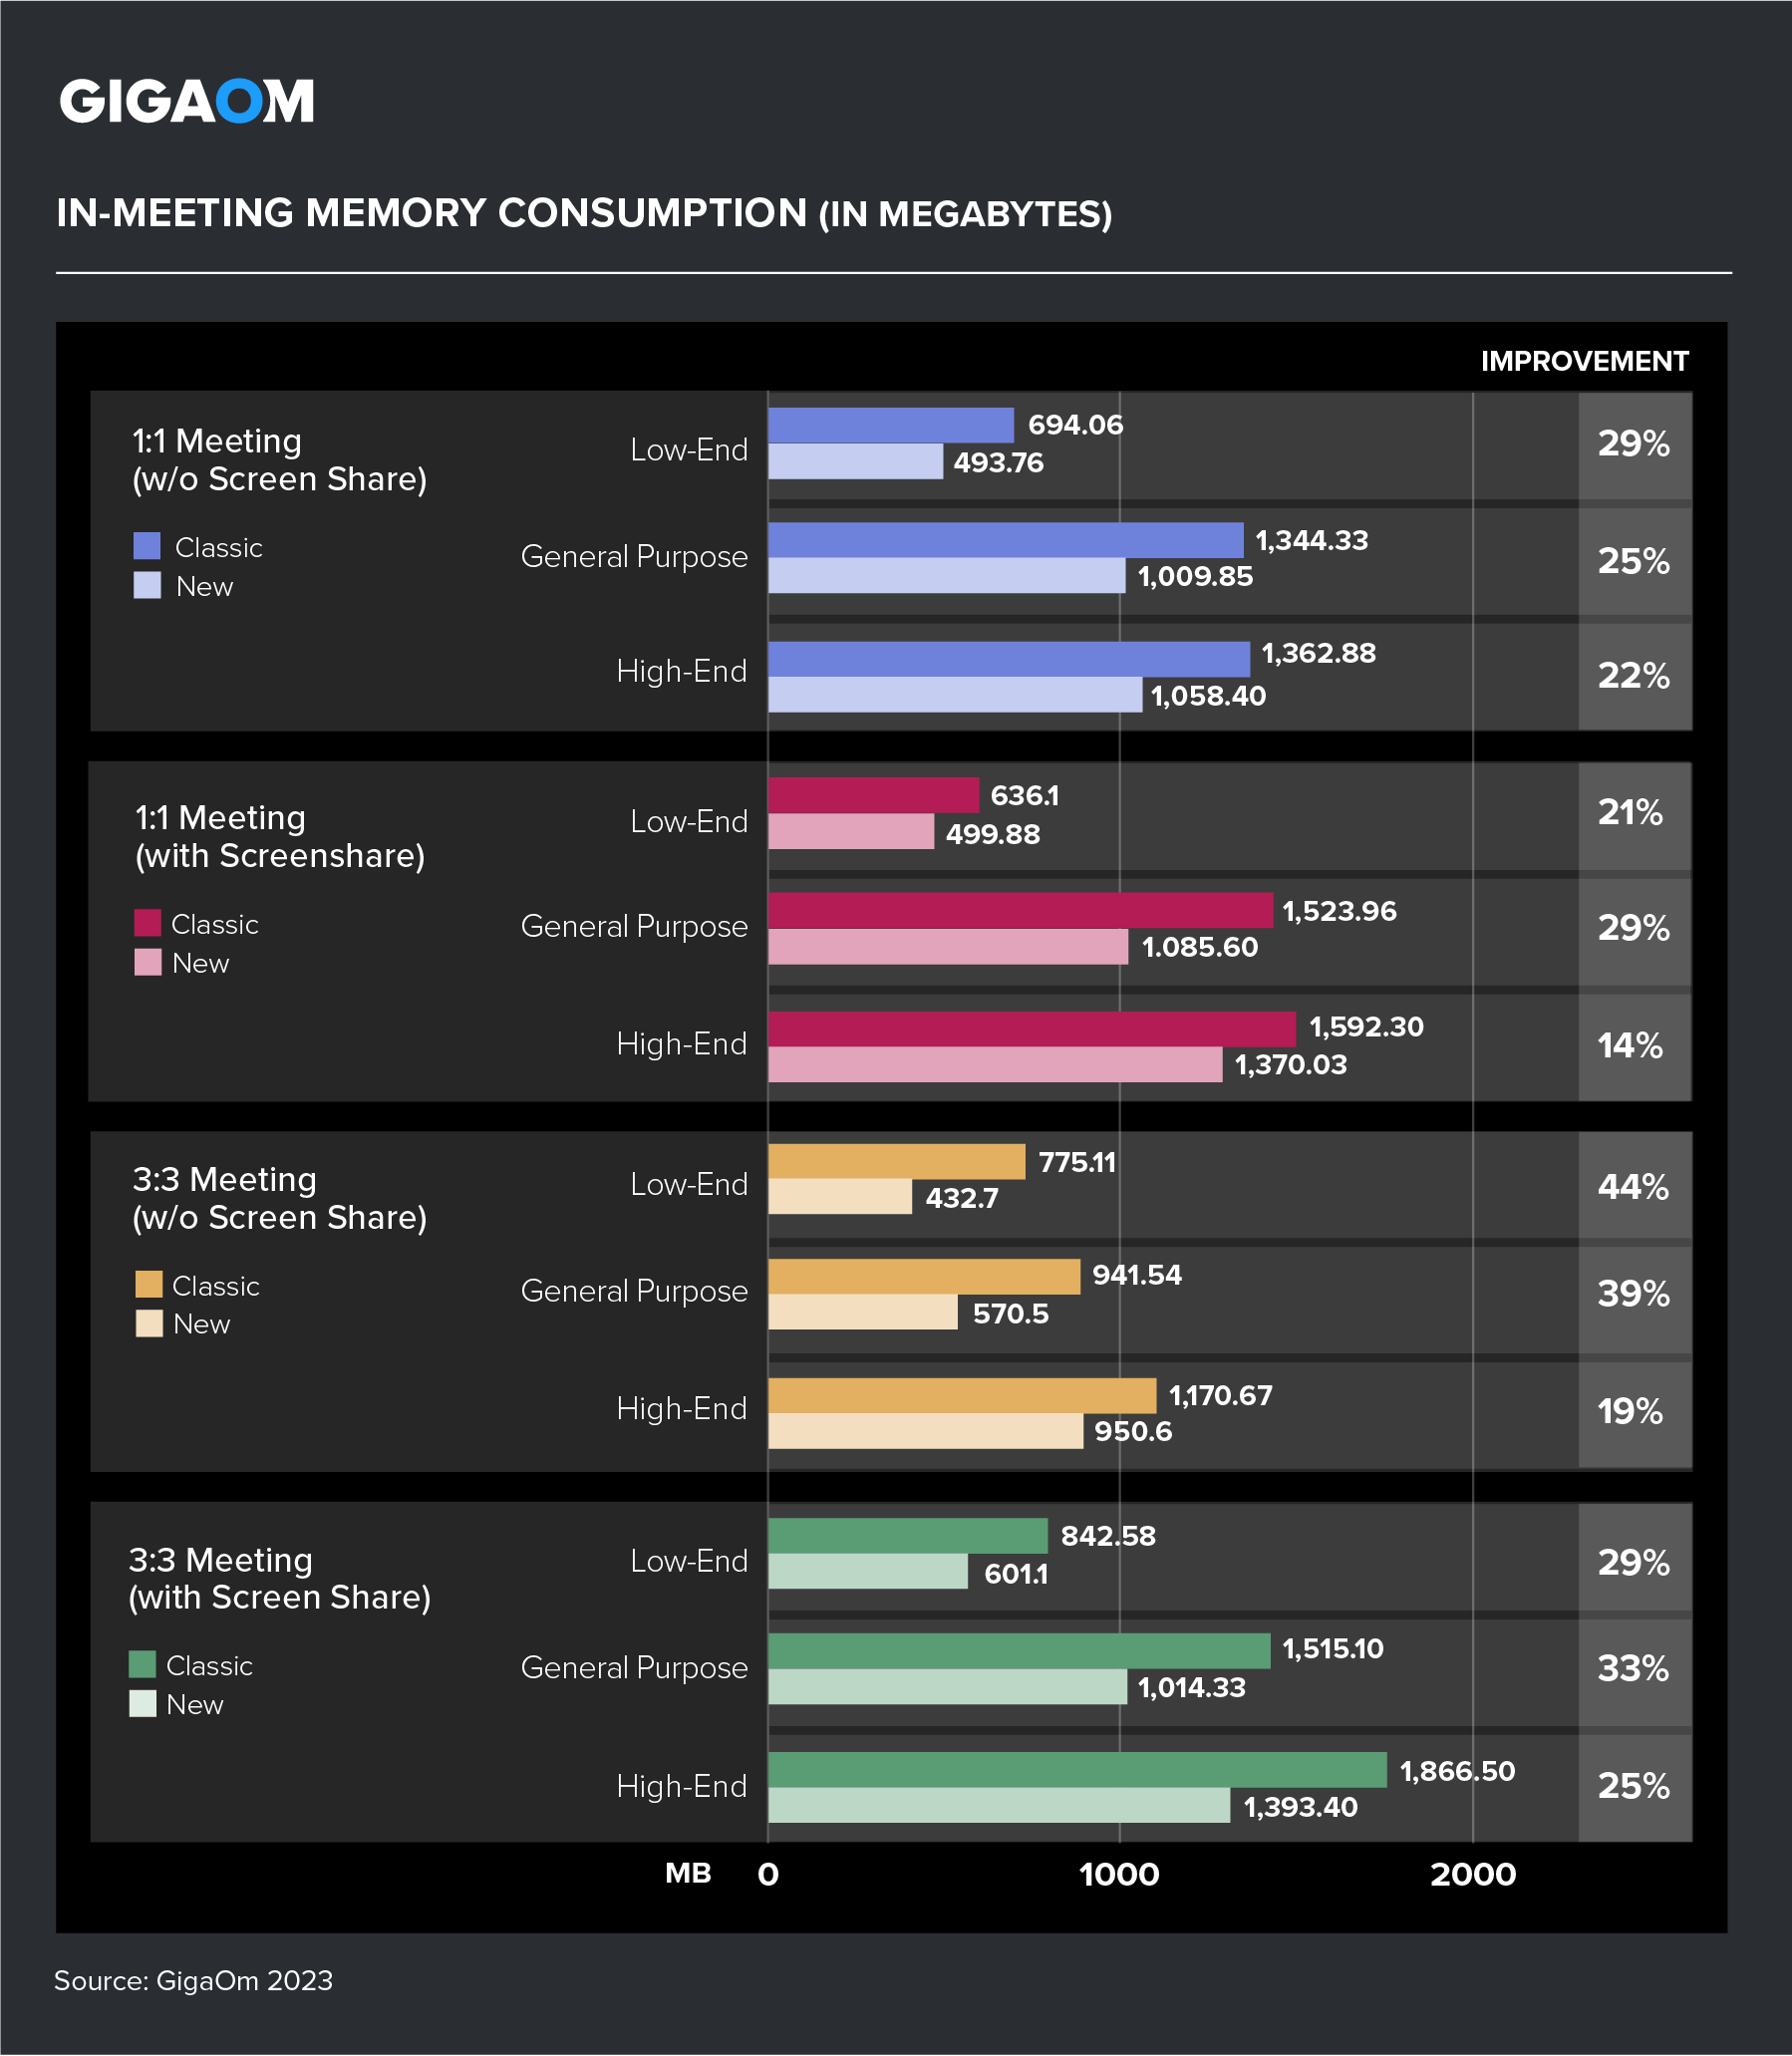The height and width of the screenshot is (2056, 1792).
Task: Select the pale green New legend swatch
Action: point(142,1704)
